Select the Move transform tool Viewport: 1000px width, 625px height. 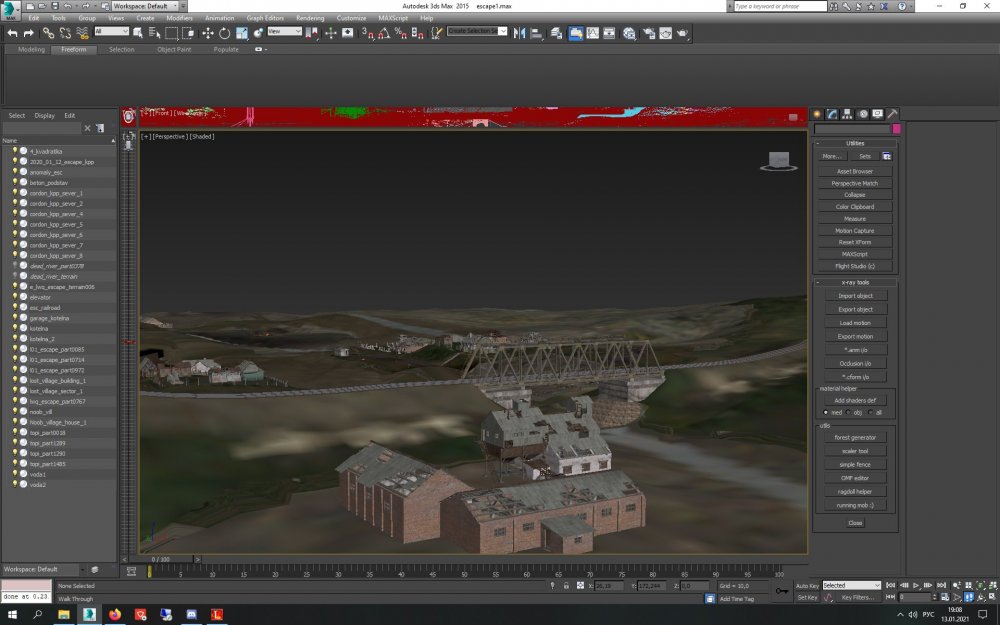(x=208, y=33)
